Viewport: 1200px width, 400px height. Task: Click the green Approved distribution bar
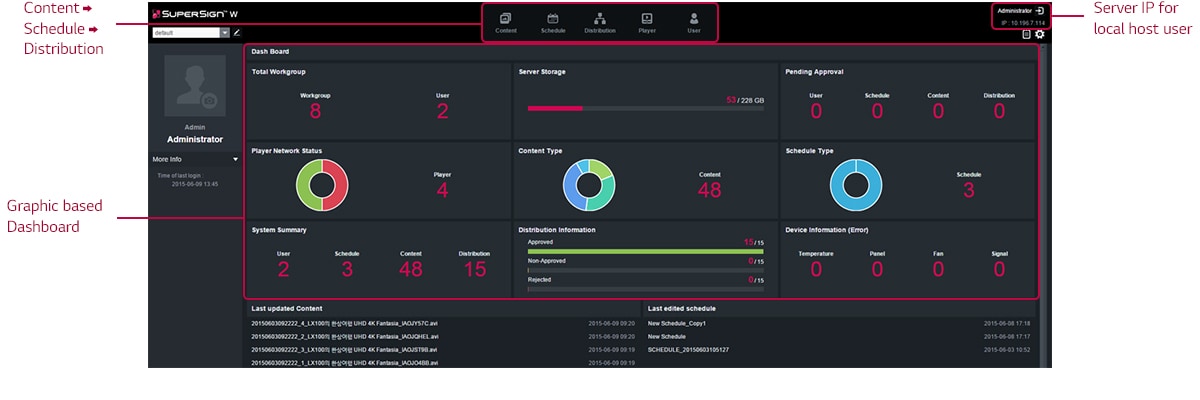pyautogui.click(x=645, y=251)
